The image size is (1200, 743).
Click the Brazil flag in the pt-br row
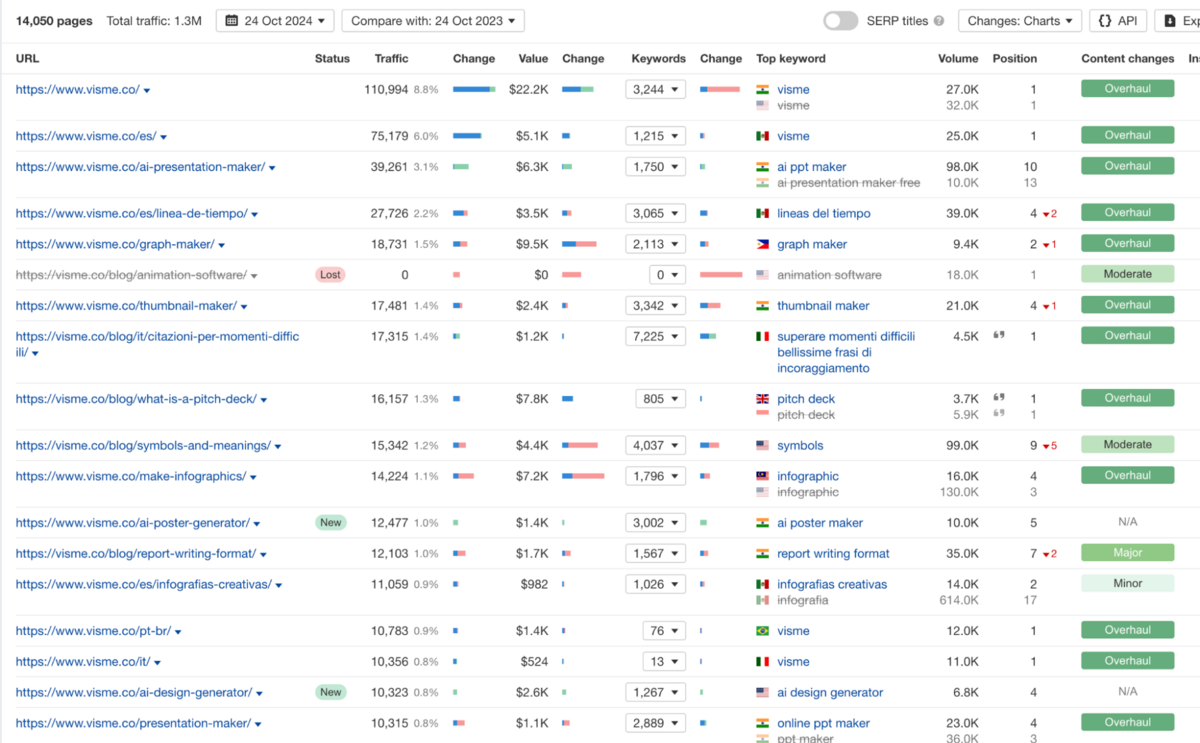[763, 631]
